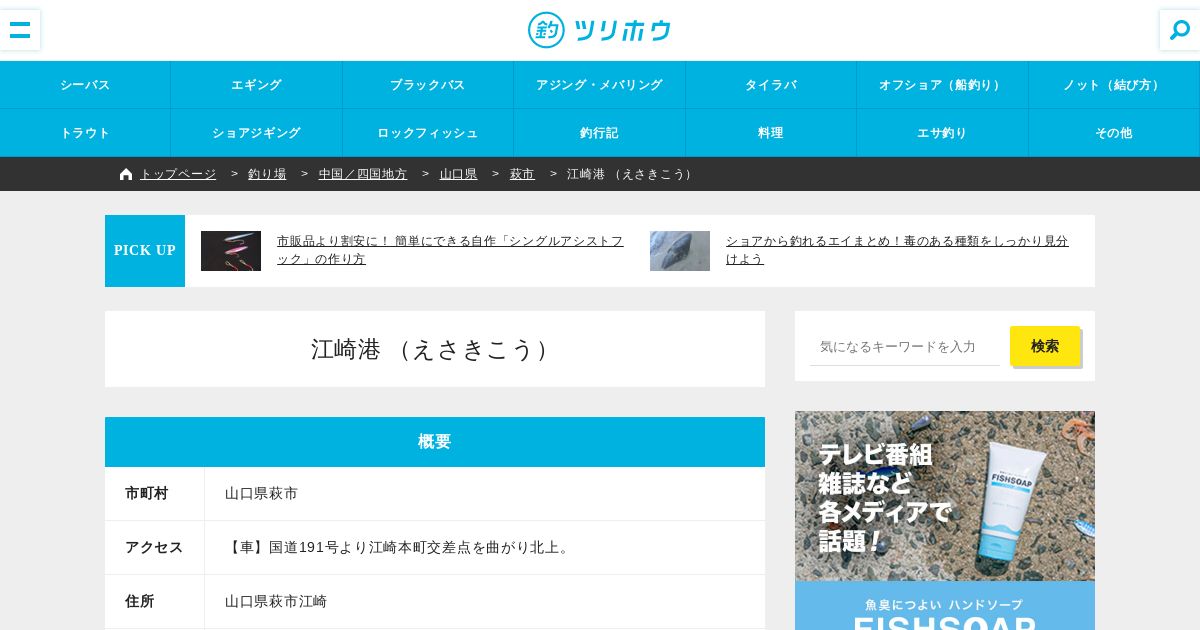This screenshot has height=630, width=1200.
Task: Open the FISHSOAP advertisement banner
Action: (945, 520)
